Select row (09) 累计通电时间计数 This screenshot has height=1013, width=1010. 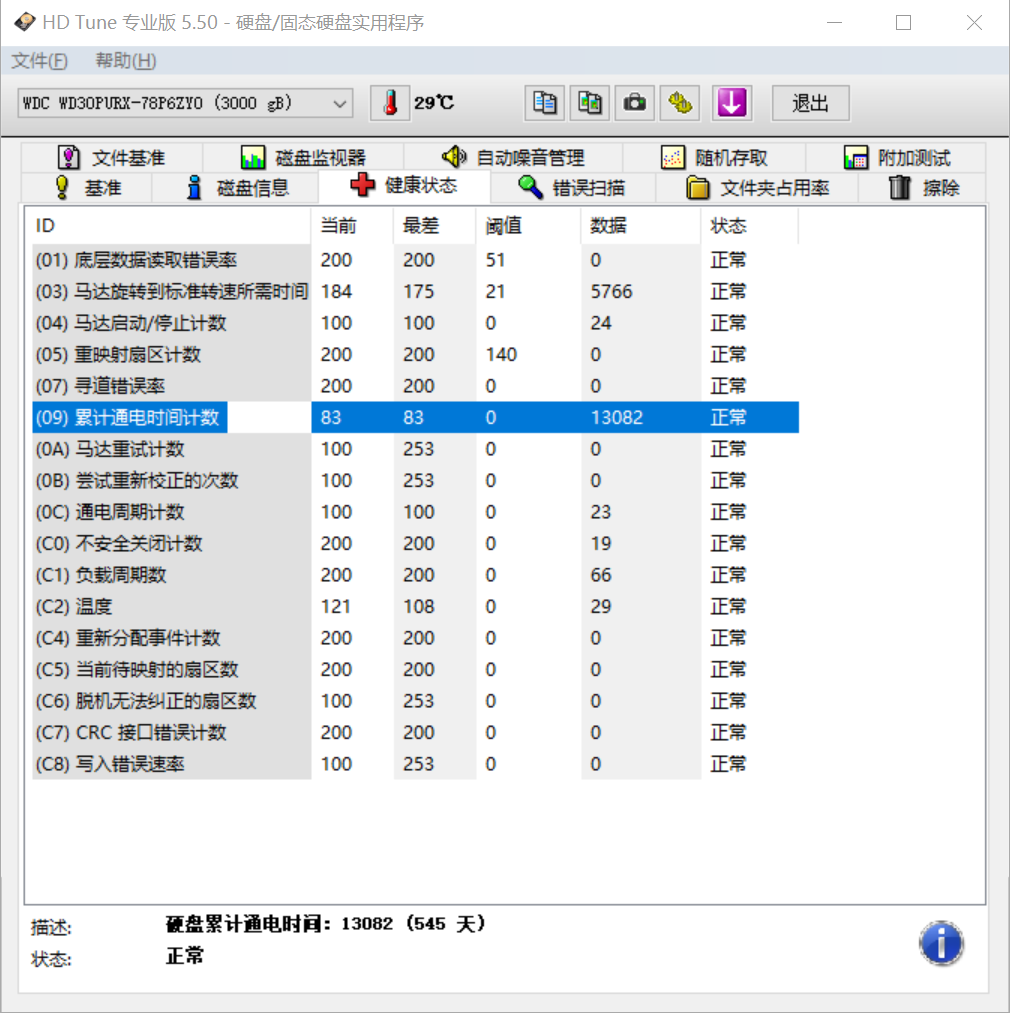click(x=416, y=417)
